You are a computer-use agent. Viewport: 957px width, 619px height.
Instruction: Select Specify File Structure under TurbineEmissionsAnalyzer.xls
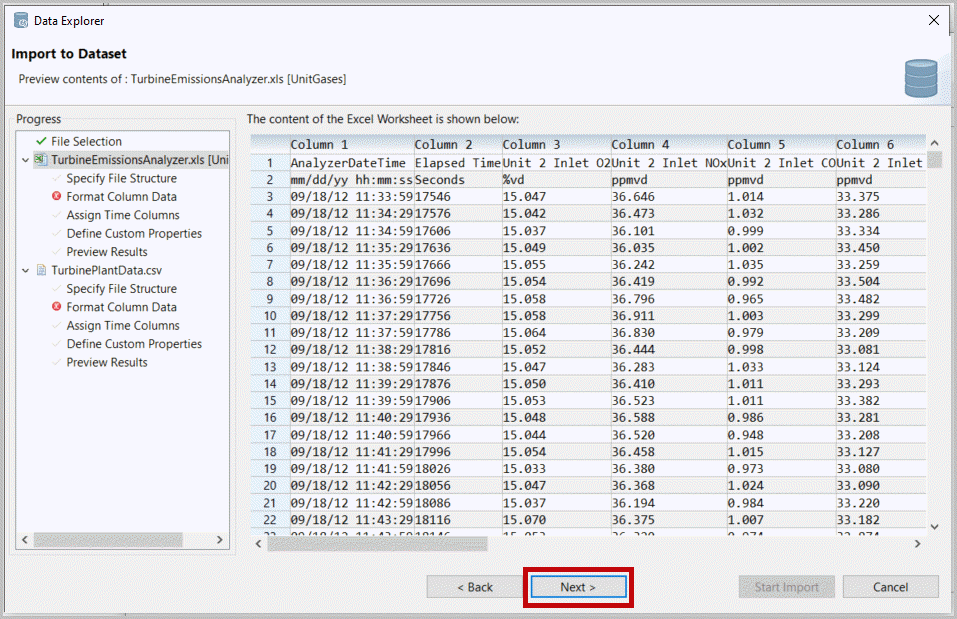pyautogui.click(x=120, y=179)
